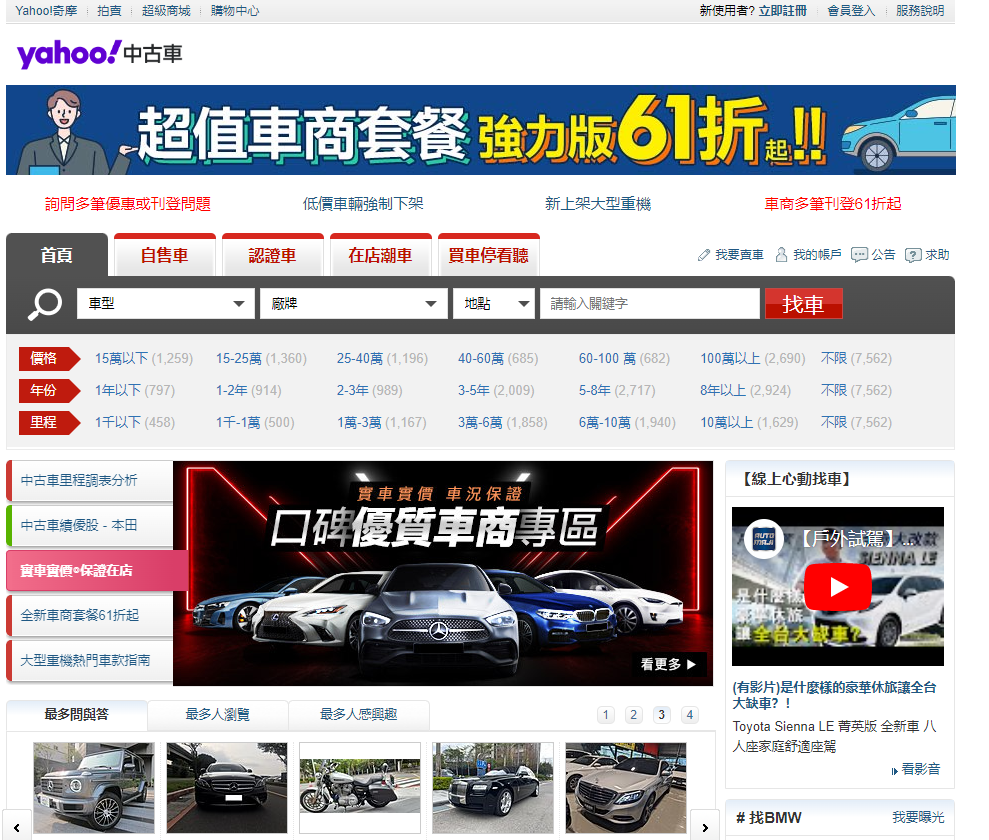Click 購物中心 top navigation link
This screenshot has height=840, width=989.
pyautogui.click(x=235, y=11)
